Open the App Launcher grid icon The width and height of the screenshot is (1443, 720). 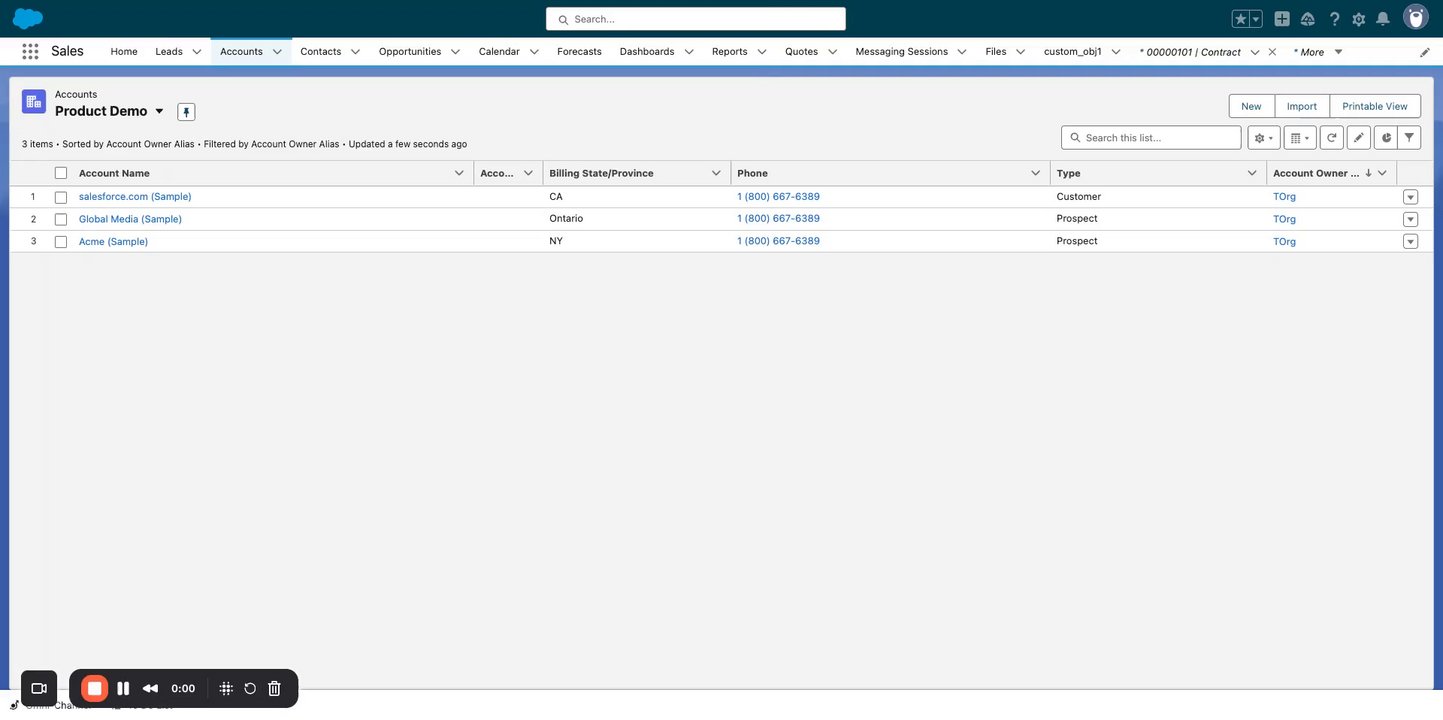pyautogui.click(x=30, y=51)
